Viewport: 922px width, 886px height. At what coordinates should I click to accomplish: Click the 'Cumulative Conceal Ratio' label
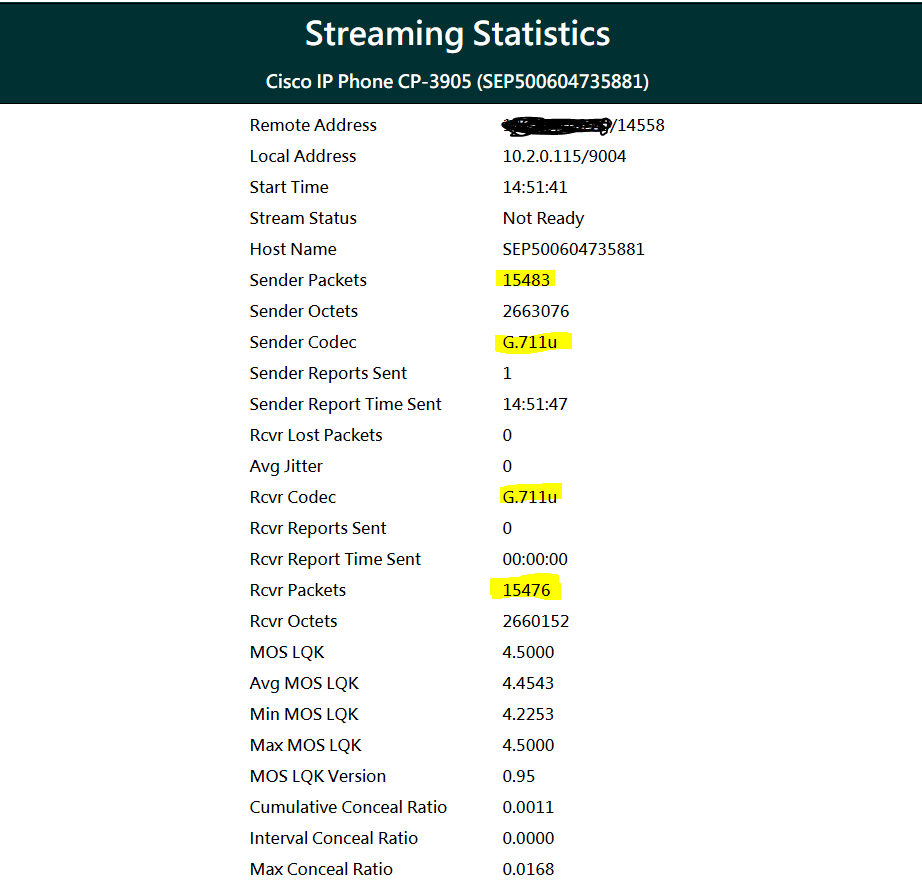pos(348,808)
